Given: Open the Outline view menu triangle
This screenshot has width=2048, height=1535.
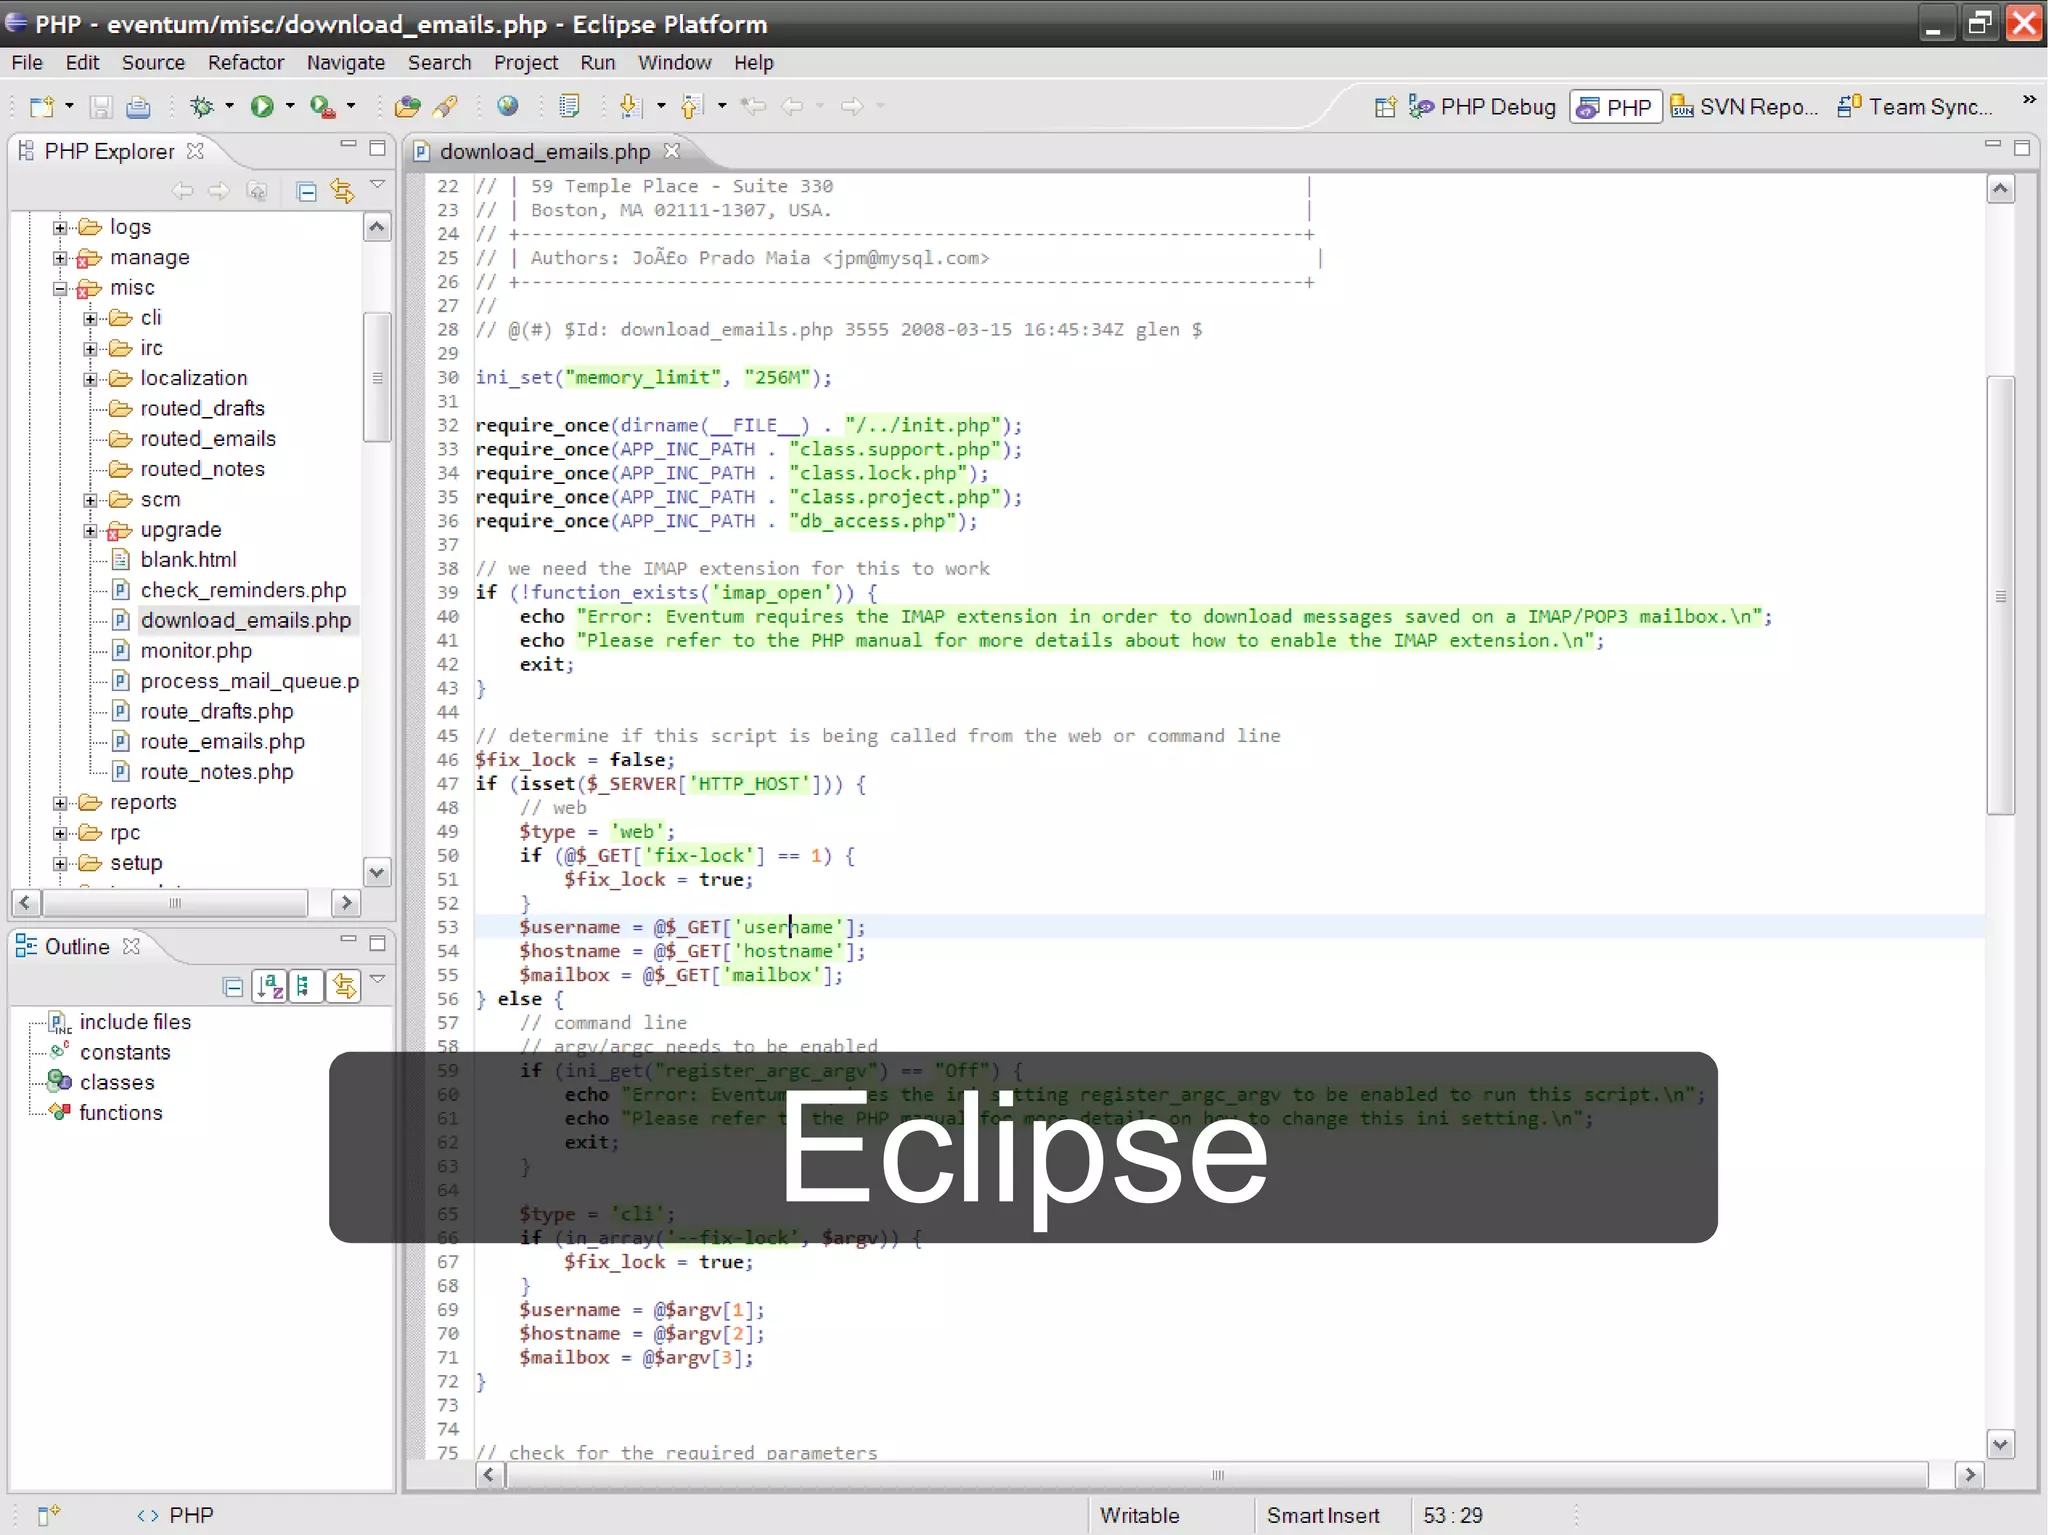Looking at the screenshot, I should (x=378, y=979).
